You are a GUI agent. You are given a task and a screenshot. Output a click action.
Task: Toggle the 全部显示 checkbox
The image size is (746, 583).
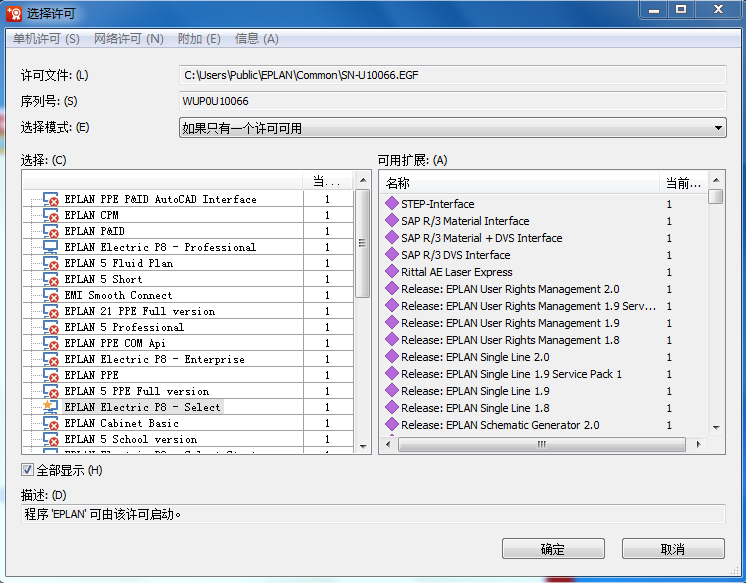[x=28, y=470]
